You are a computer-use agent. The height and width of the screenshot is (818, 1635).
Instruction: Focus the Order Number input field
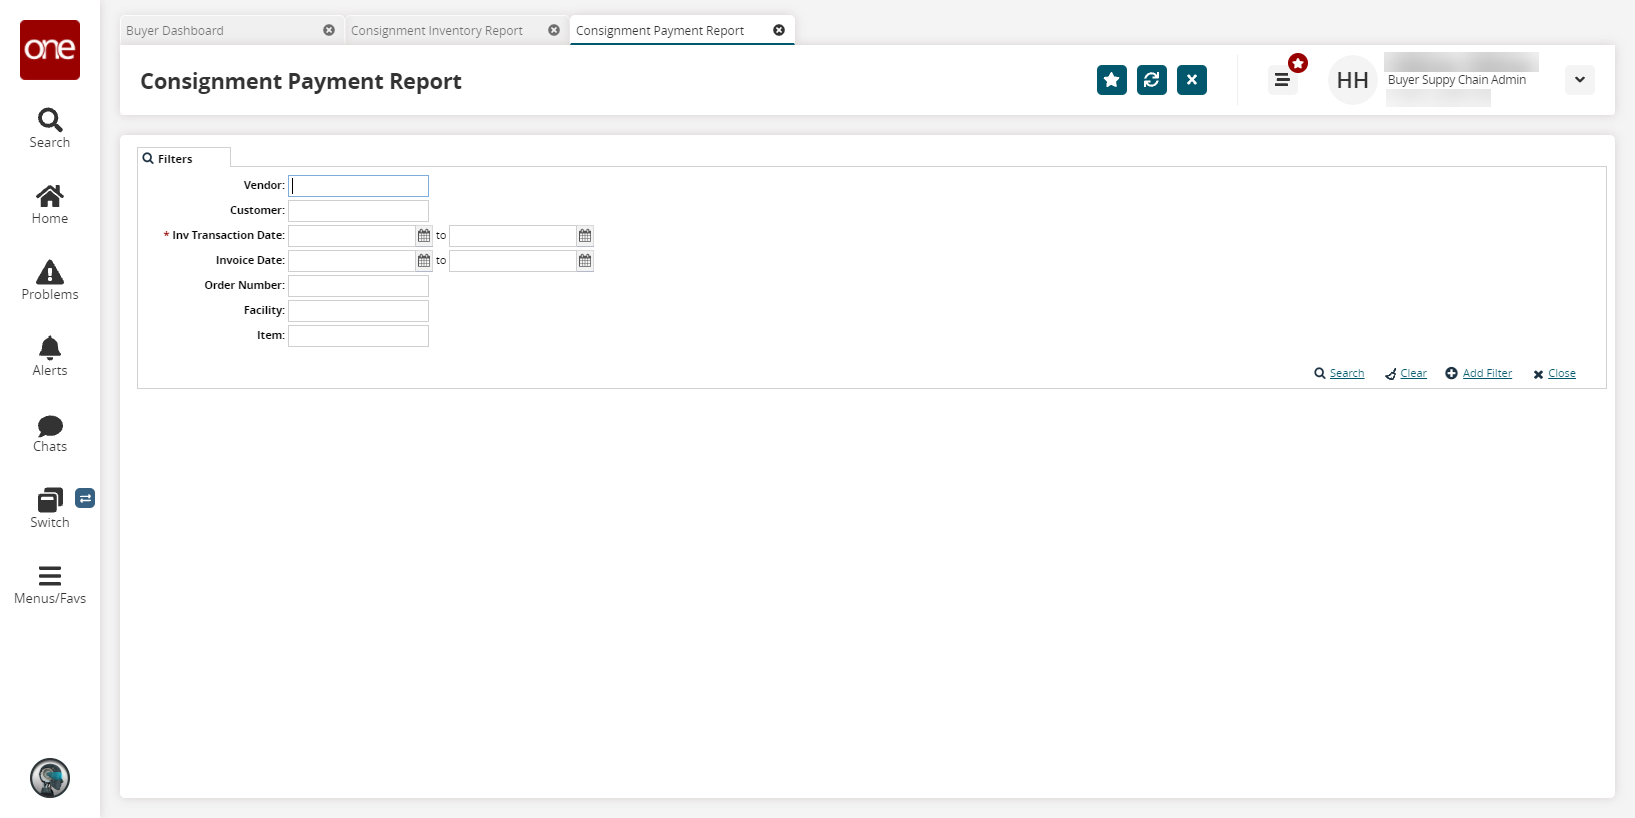tap(358, 286)
